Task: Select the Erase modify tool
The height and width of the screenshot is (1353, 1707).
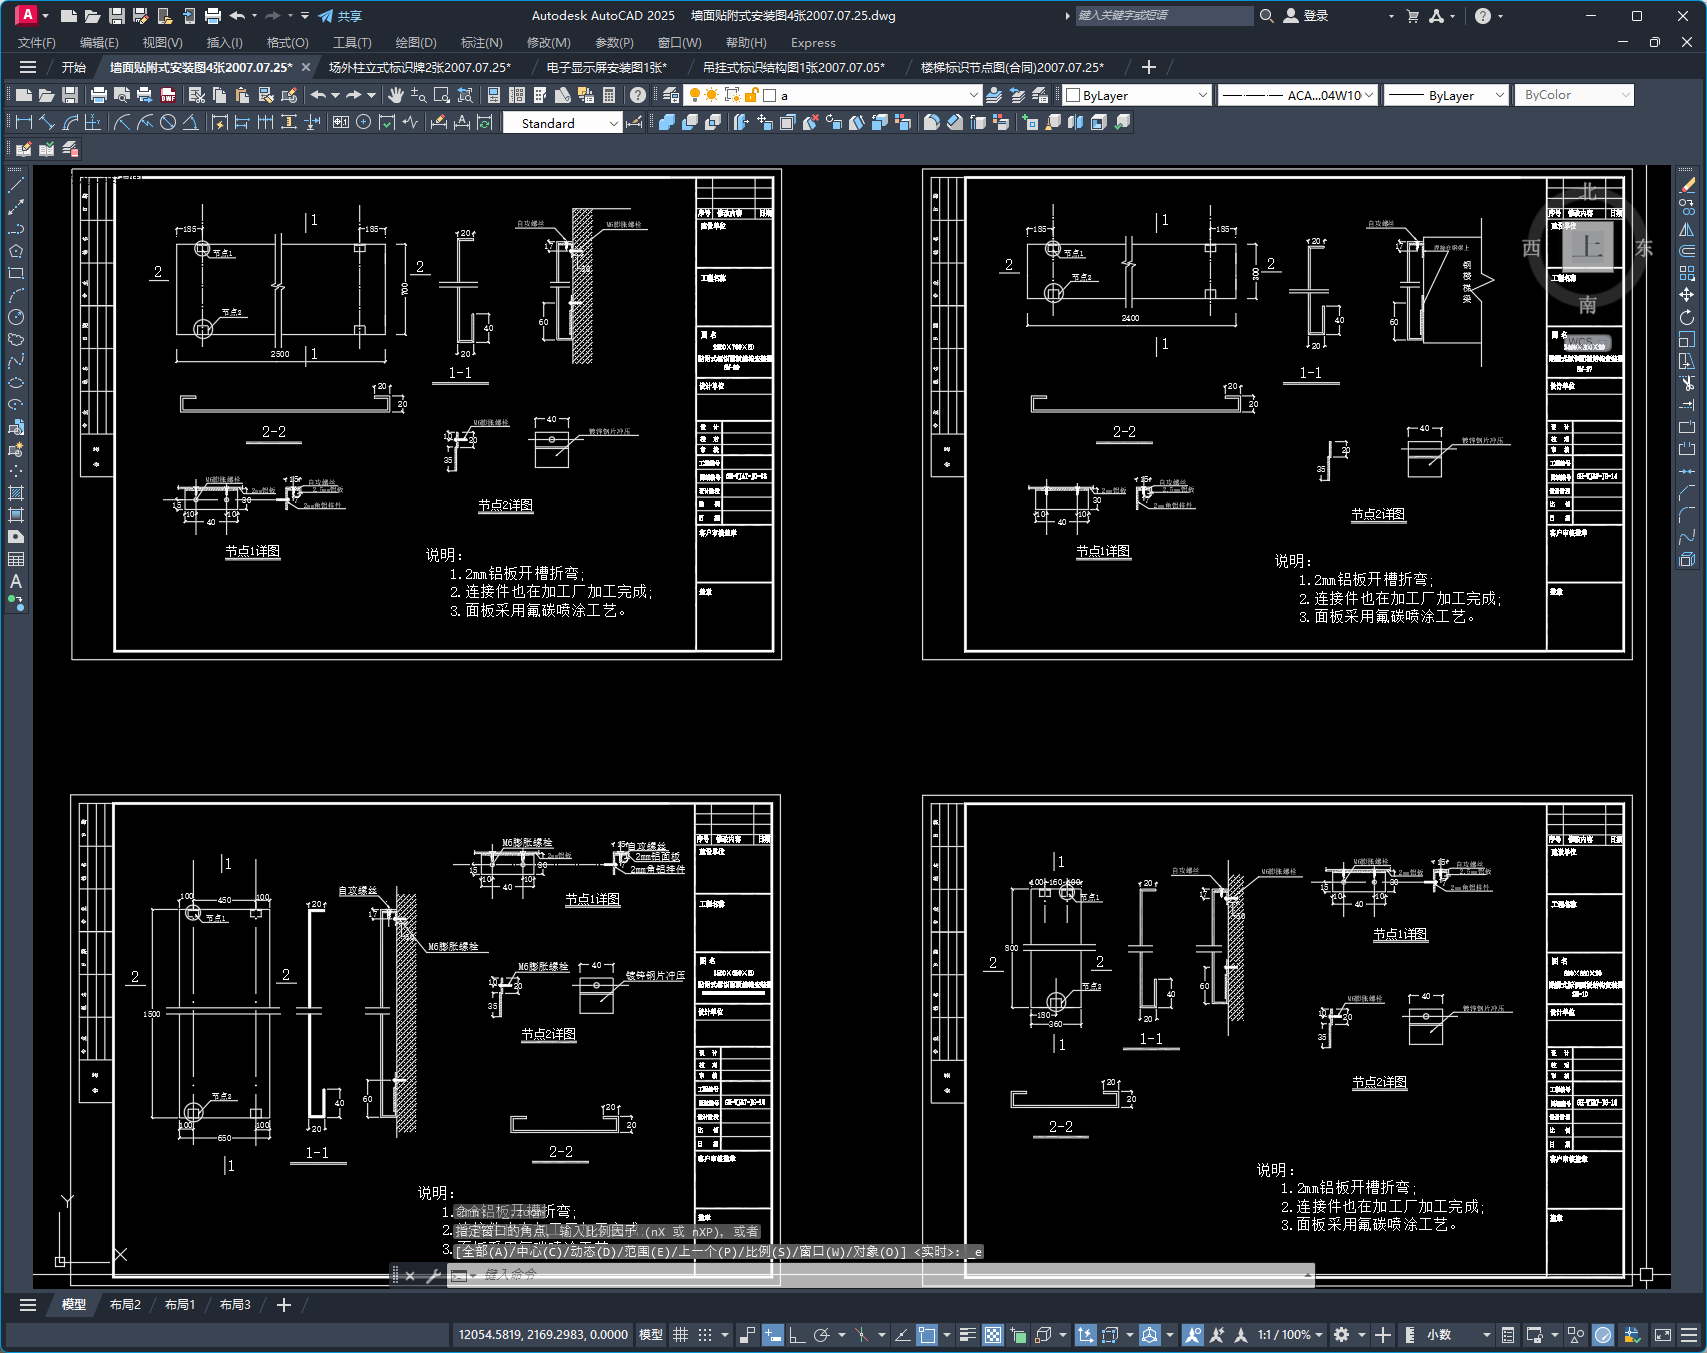Action: (x=1687, y=185)
